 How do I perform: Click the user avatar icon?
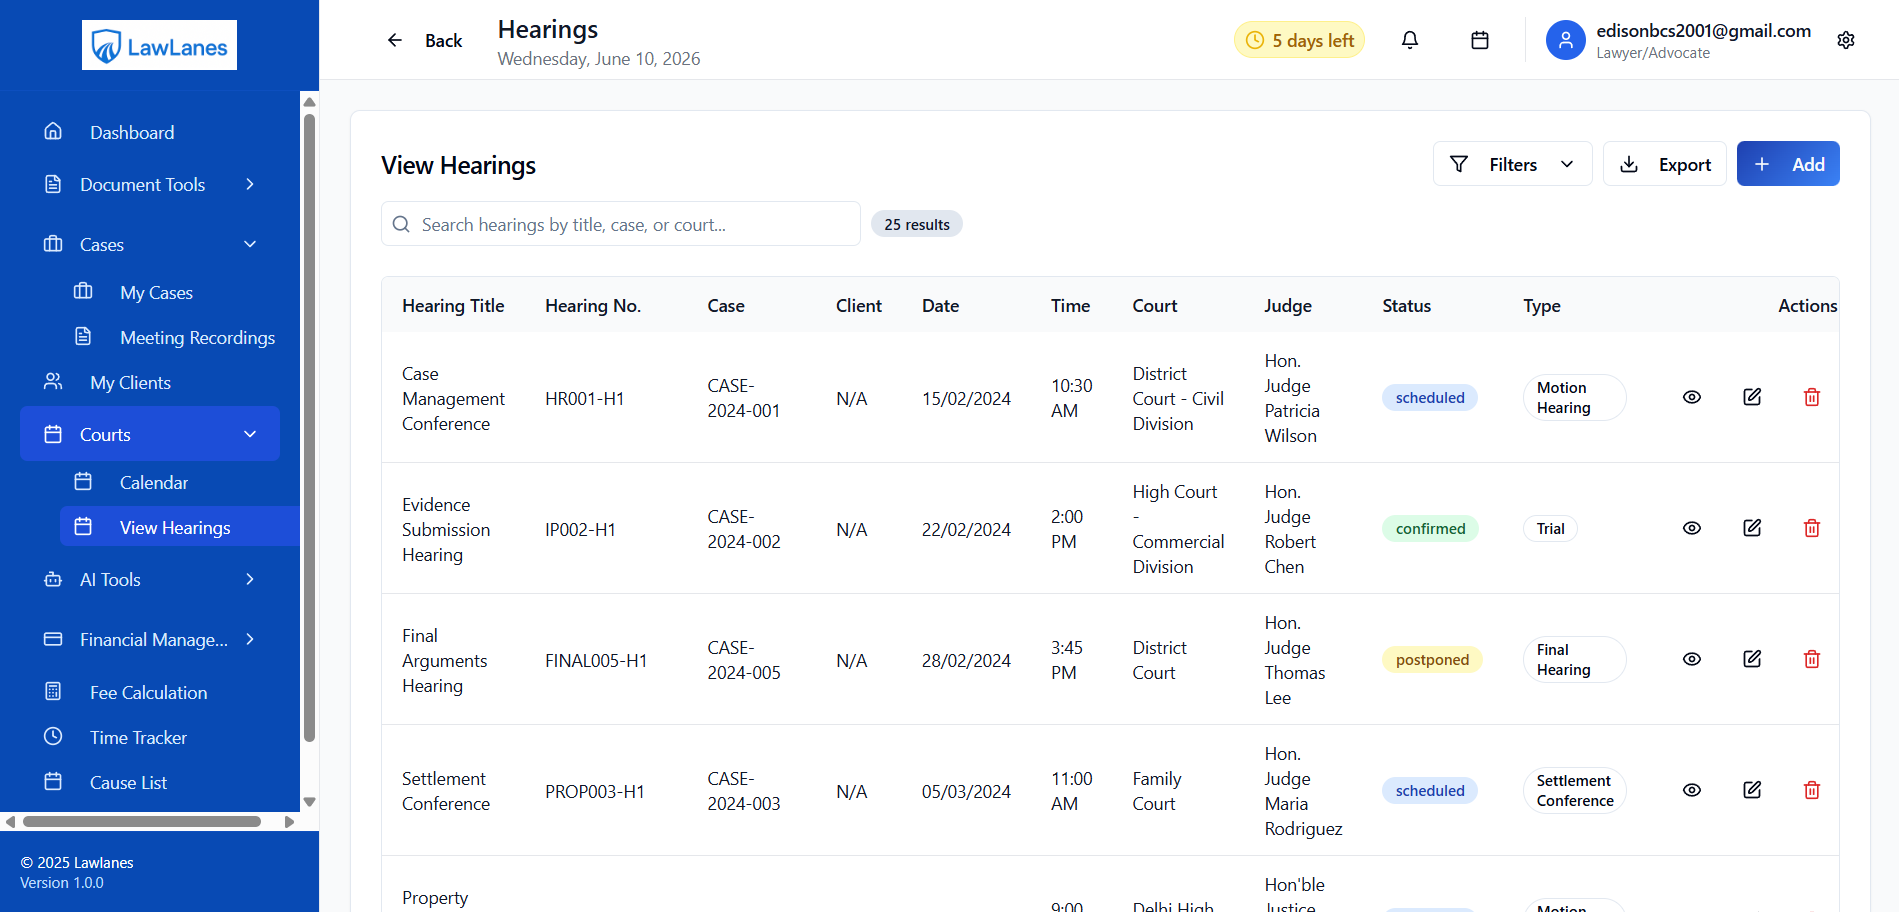[x=1566, y=40]
